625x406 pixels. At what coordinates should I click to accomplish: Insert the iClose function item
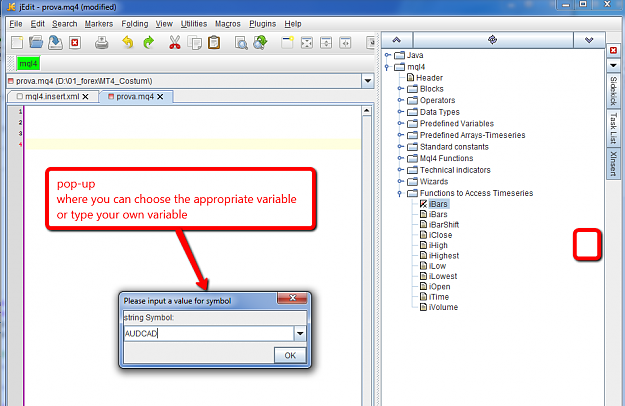pyautogui.click(x=436, y=235)
